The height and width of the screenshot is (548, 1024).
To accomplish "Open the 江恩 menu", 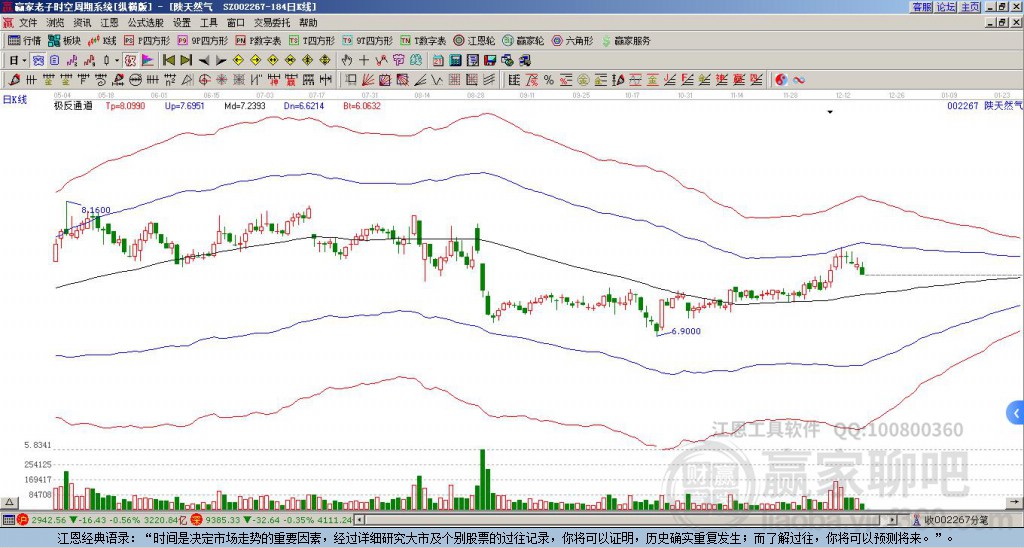I will pos(109,23).
